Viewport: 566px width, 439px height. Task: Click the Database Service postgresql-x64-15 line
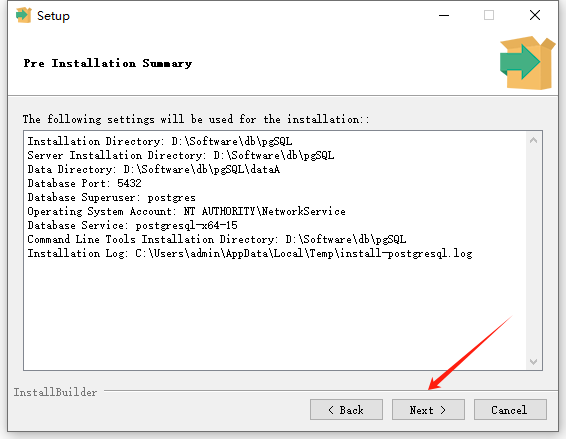pyautogui.click(x=132, y=225)
